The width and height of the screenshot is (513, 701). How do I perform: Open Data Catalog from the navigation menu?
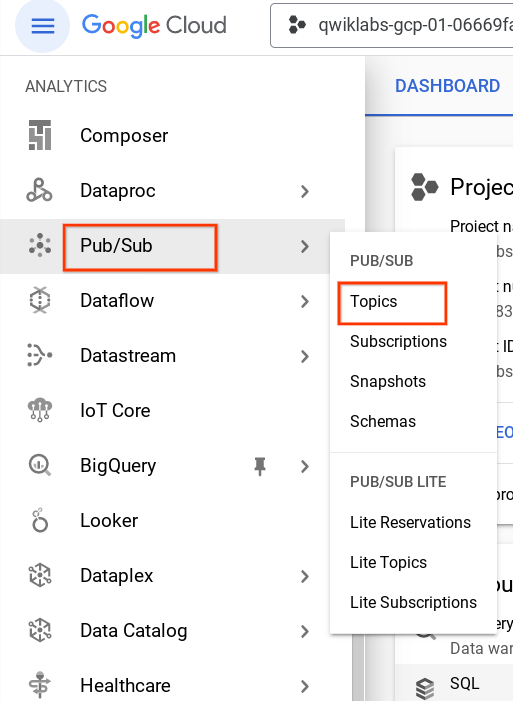(133, 630)
